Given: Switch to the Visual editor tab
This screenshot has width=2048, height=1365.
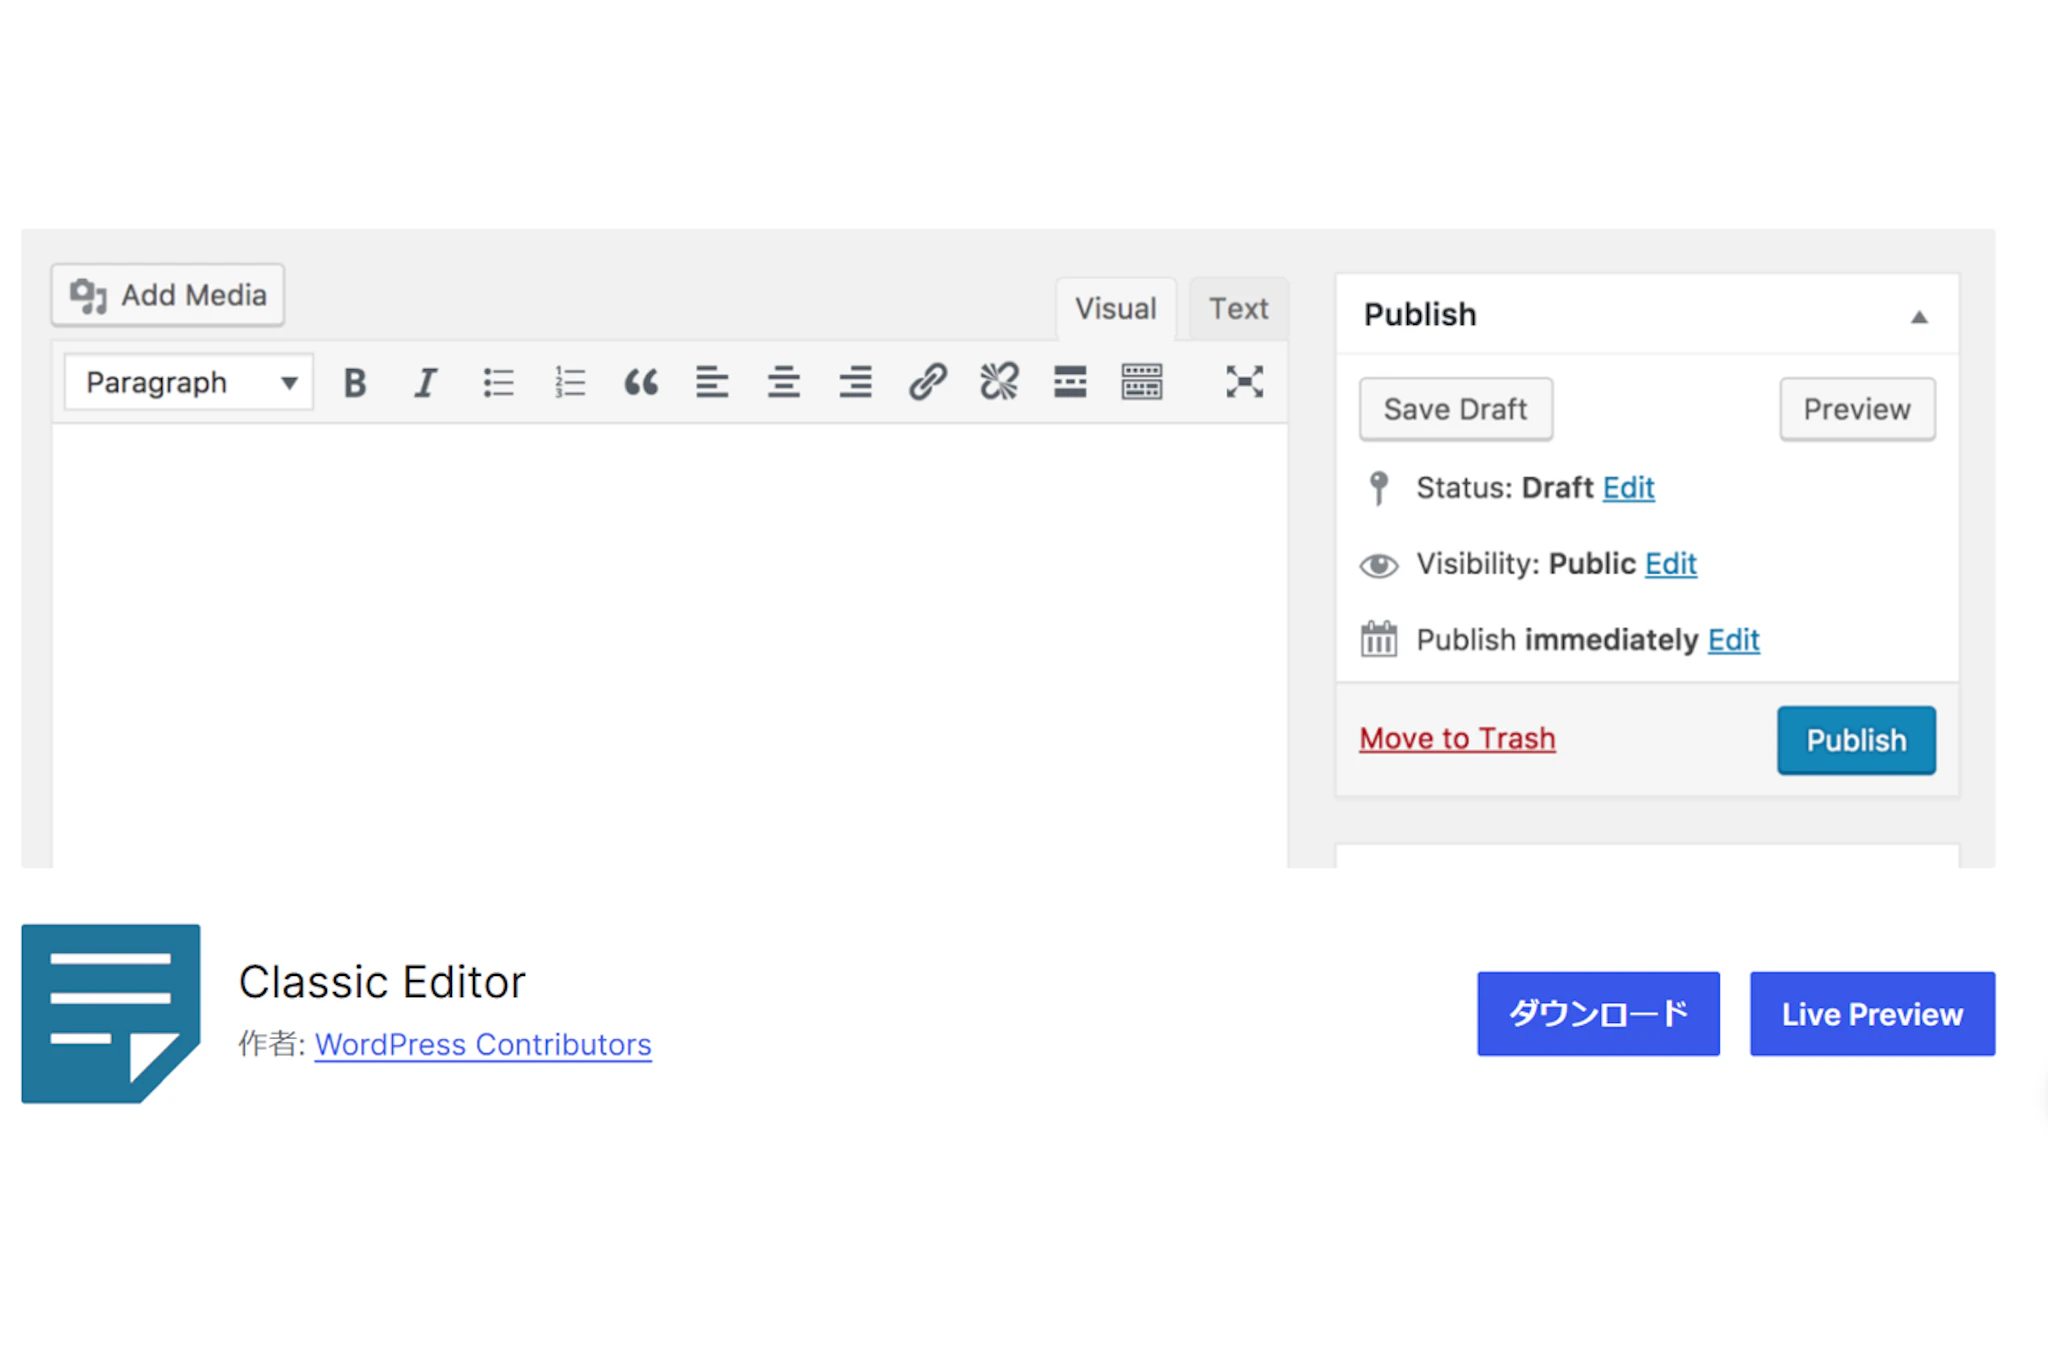Looking at the screenshot, I should 1115,309.
